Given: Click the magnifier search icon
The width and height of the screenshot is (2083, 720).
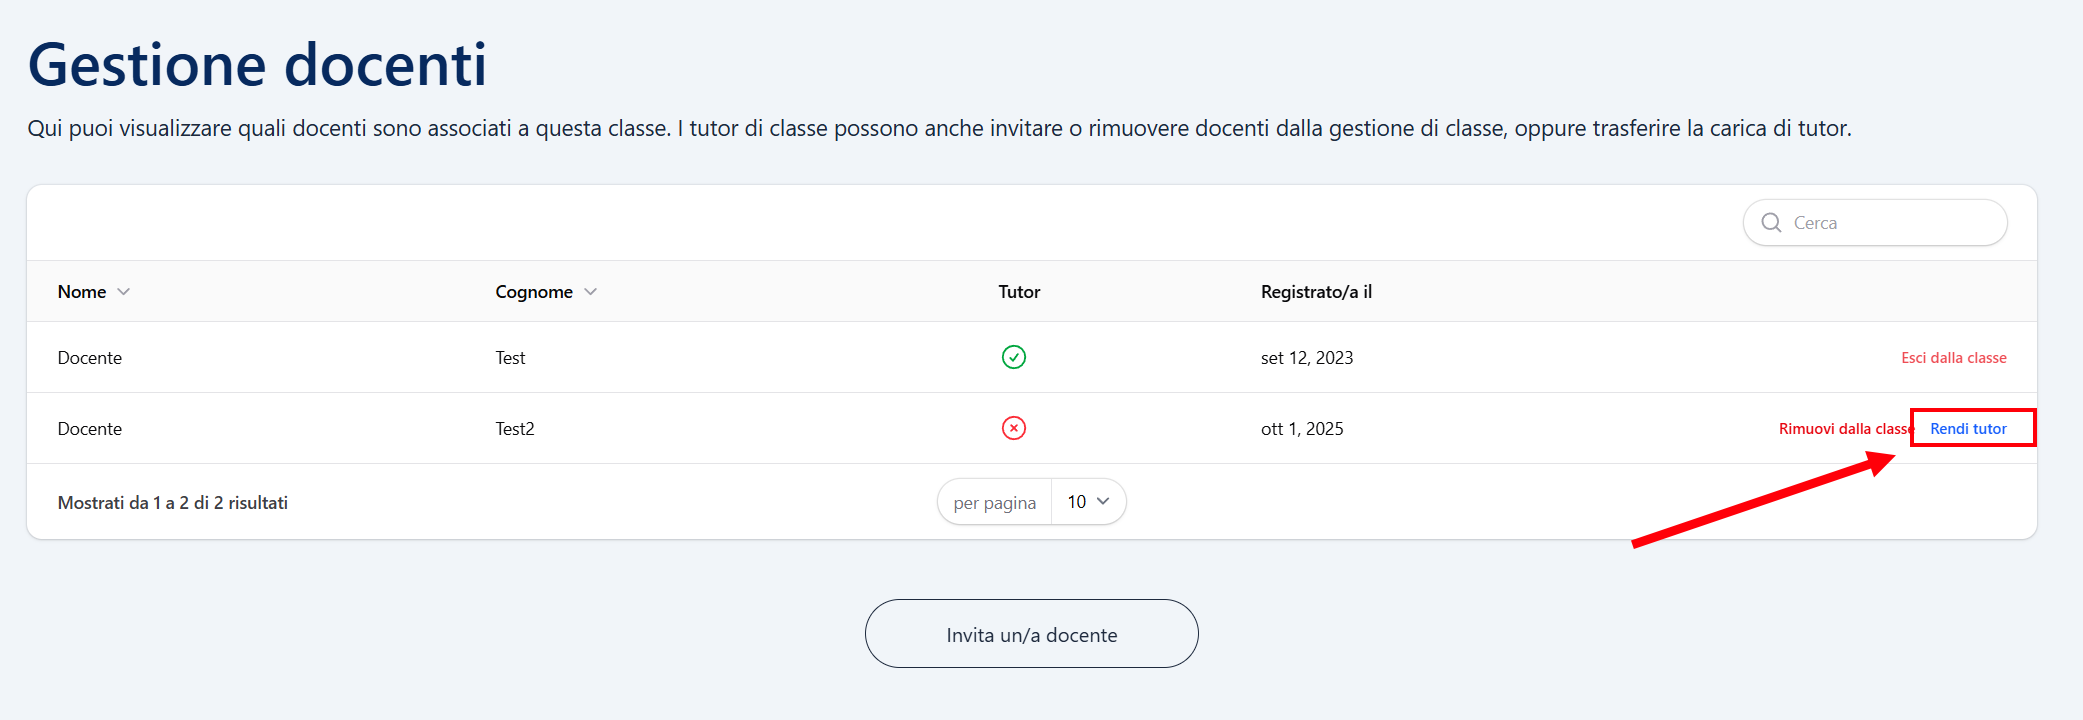Looking at the screenshot, I should [x=1771, y=223].
